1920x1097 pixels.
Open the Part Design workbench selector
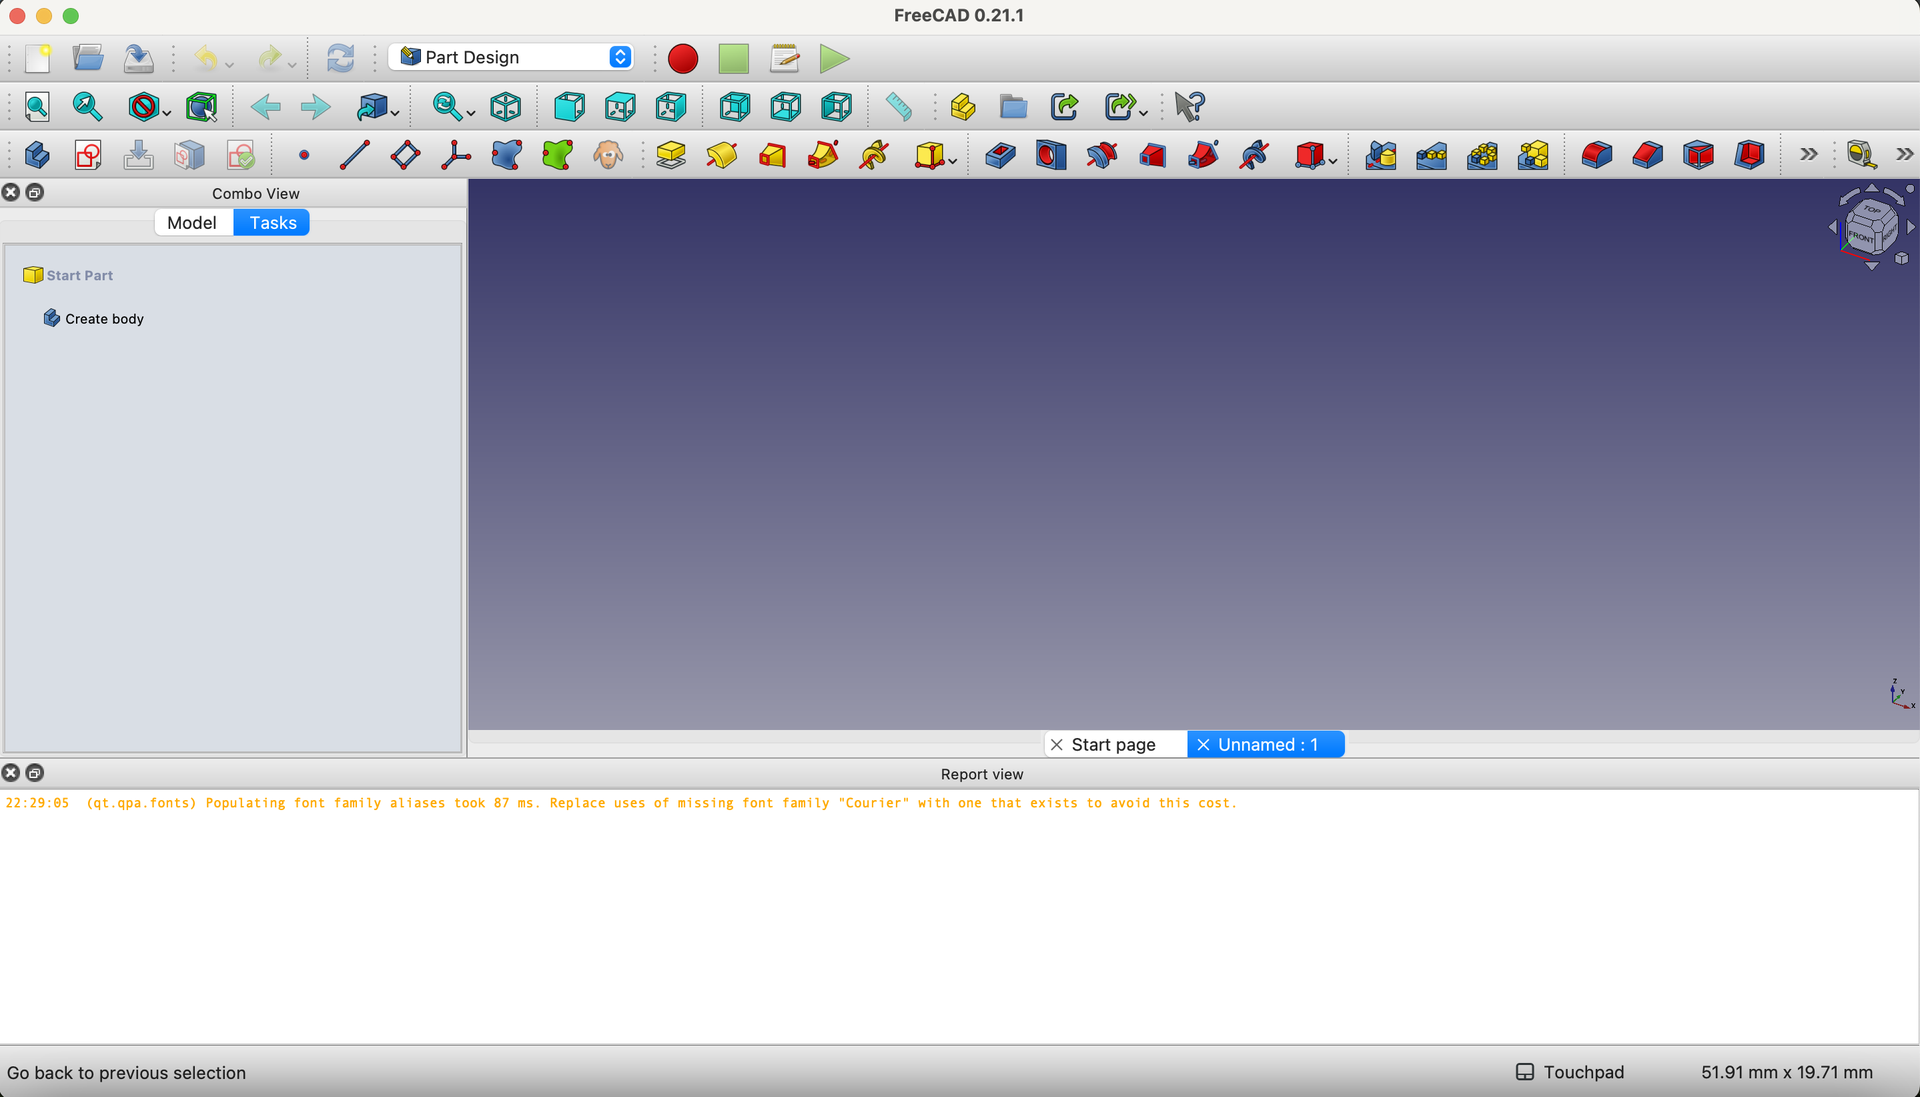coord(510,57)
